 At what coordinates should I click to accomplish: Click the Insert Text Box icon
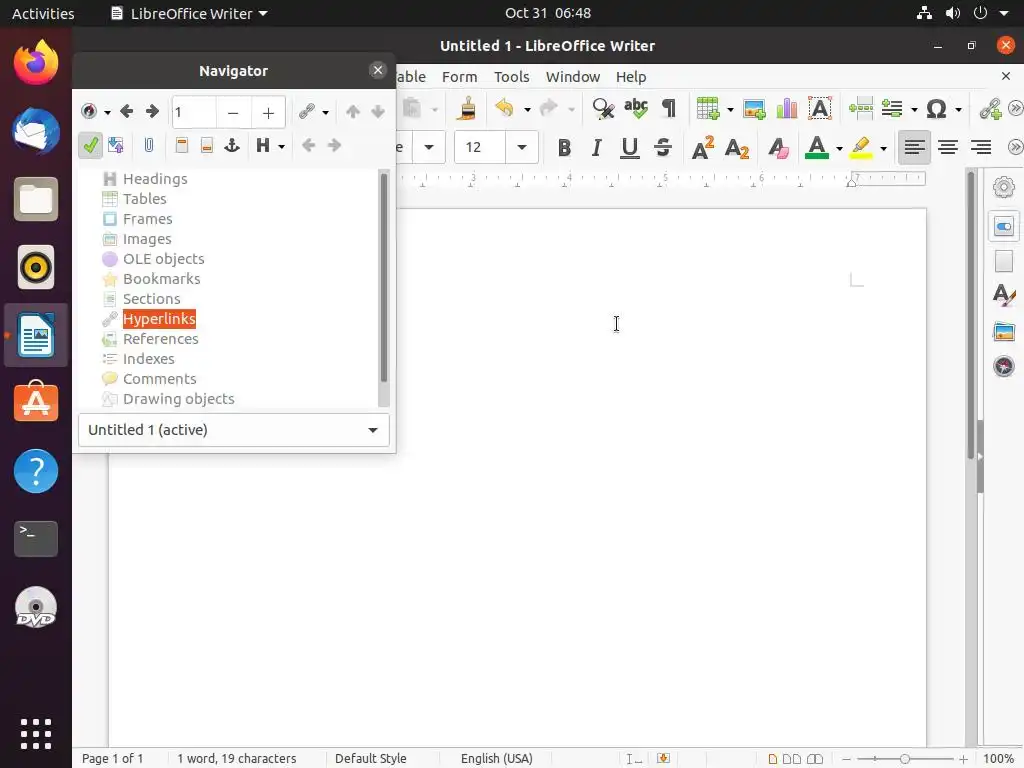[x=820, y=108]
